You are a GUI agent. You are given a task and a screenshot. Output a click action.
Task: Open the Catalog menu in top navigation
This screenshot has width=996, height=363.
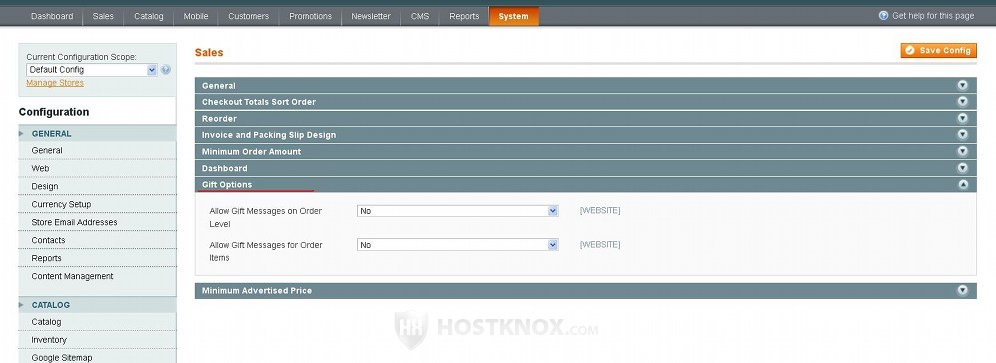(149, 17)
